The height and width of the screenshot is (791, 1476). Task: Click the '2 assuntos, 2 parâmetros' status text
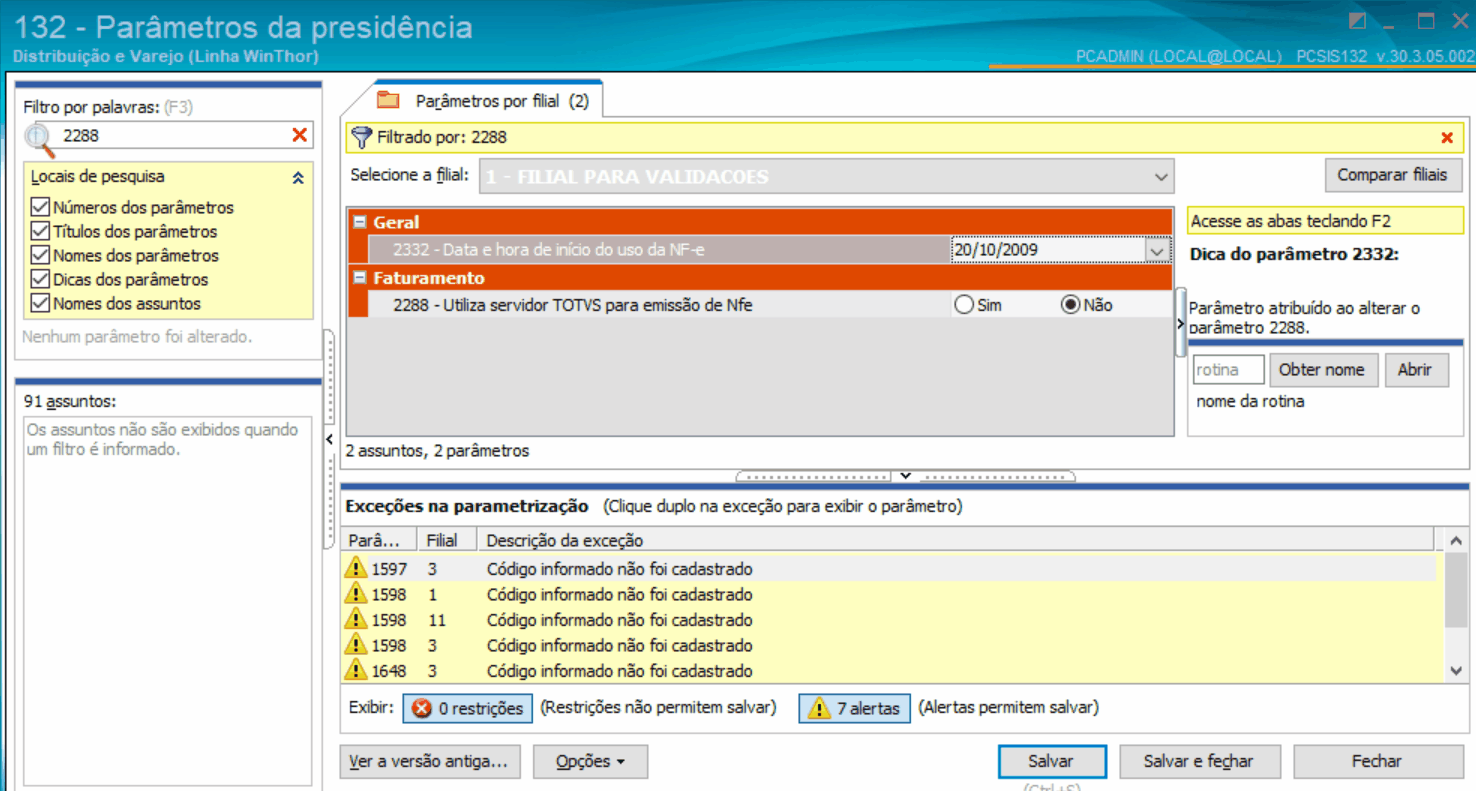click(437, 451)
